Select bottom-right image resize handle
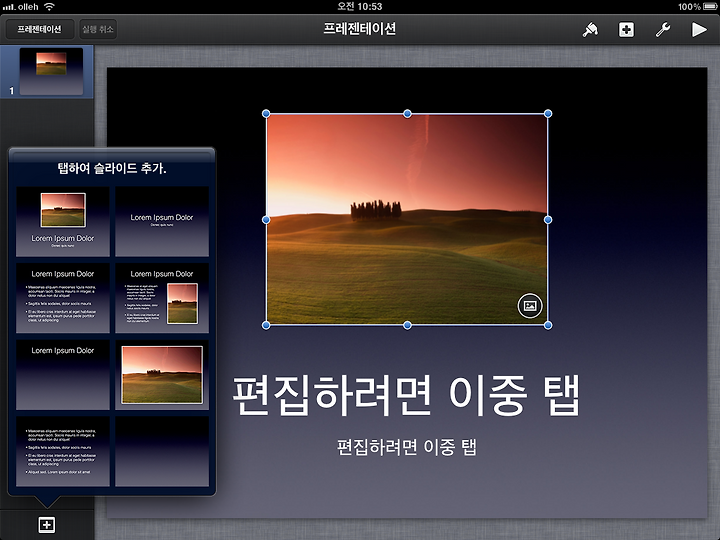 click(548, 325)
